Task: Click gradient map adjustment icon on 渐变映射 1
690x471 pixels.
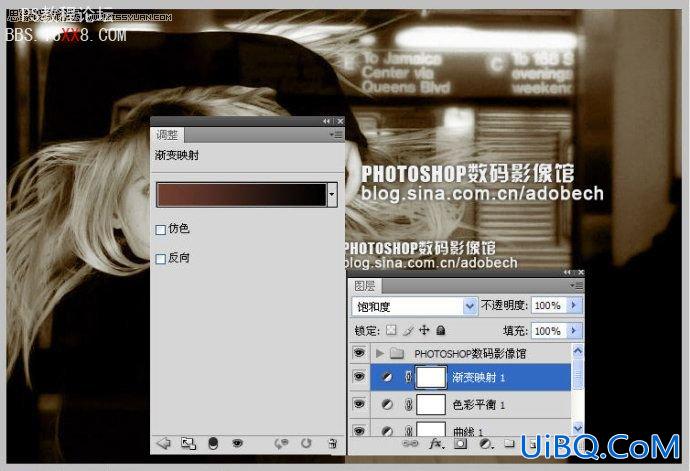Action: [387, 377]
